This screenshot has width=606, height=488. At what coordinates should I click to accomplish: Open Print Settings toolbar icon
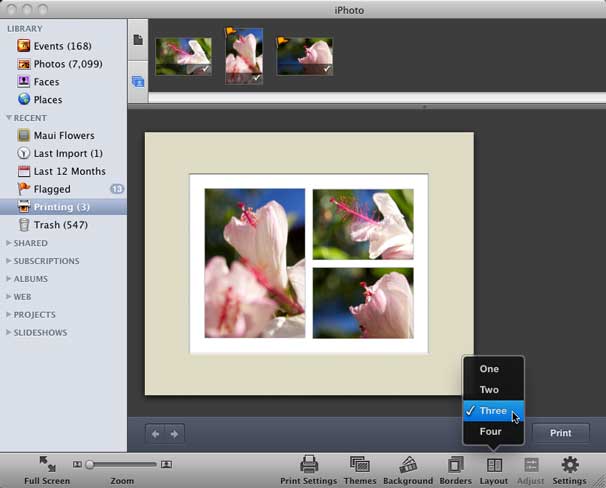[x=309, y=464]
